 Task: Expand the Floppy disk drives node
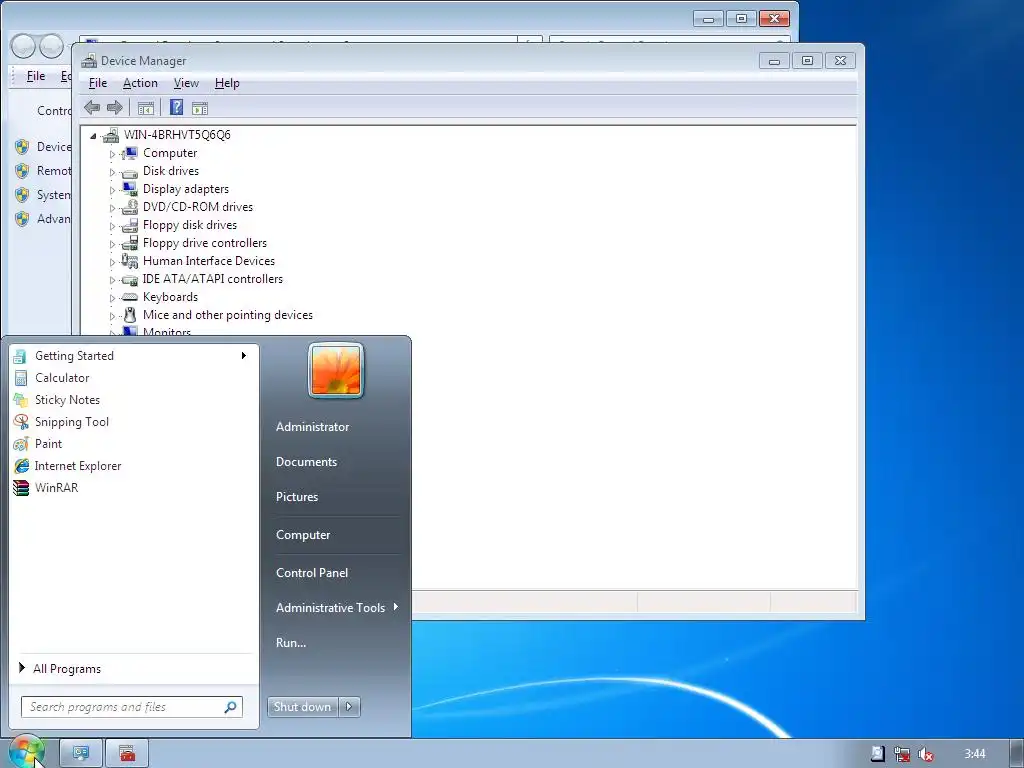(112, 226)
